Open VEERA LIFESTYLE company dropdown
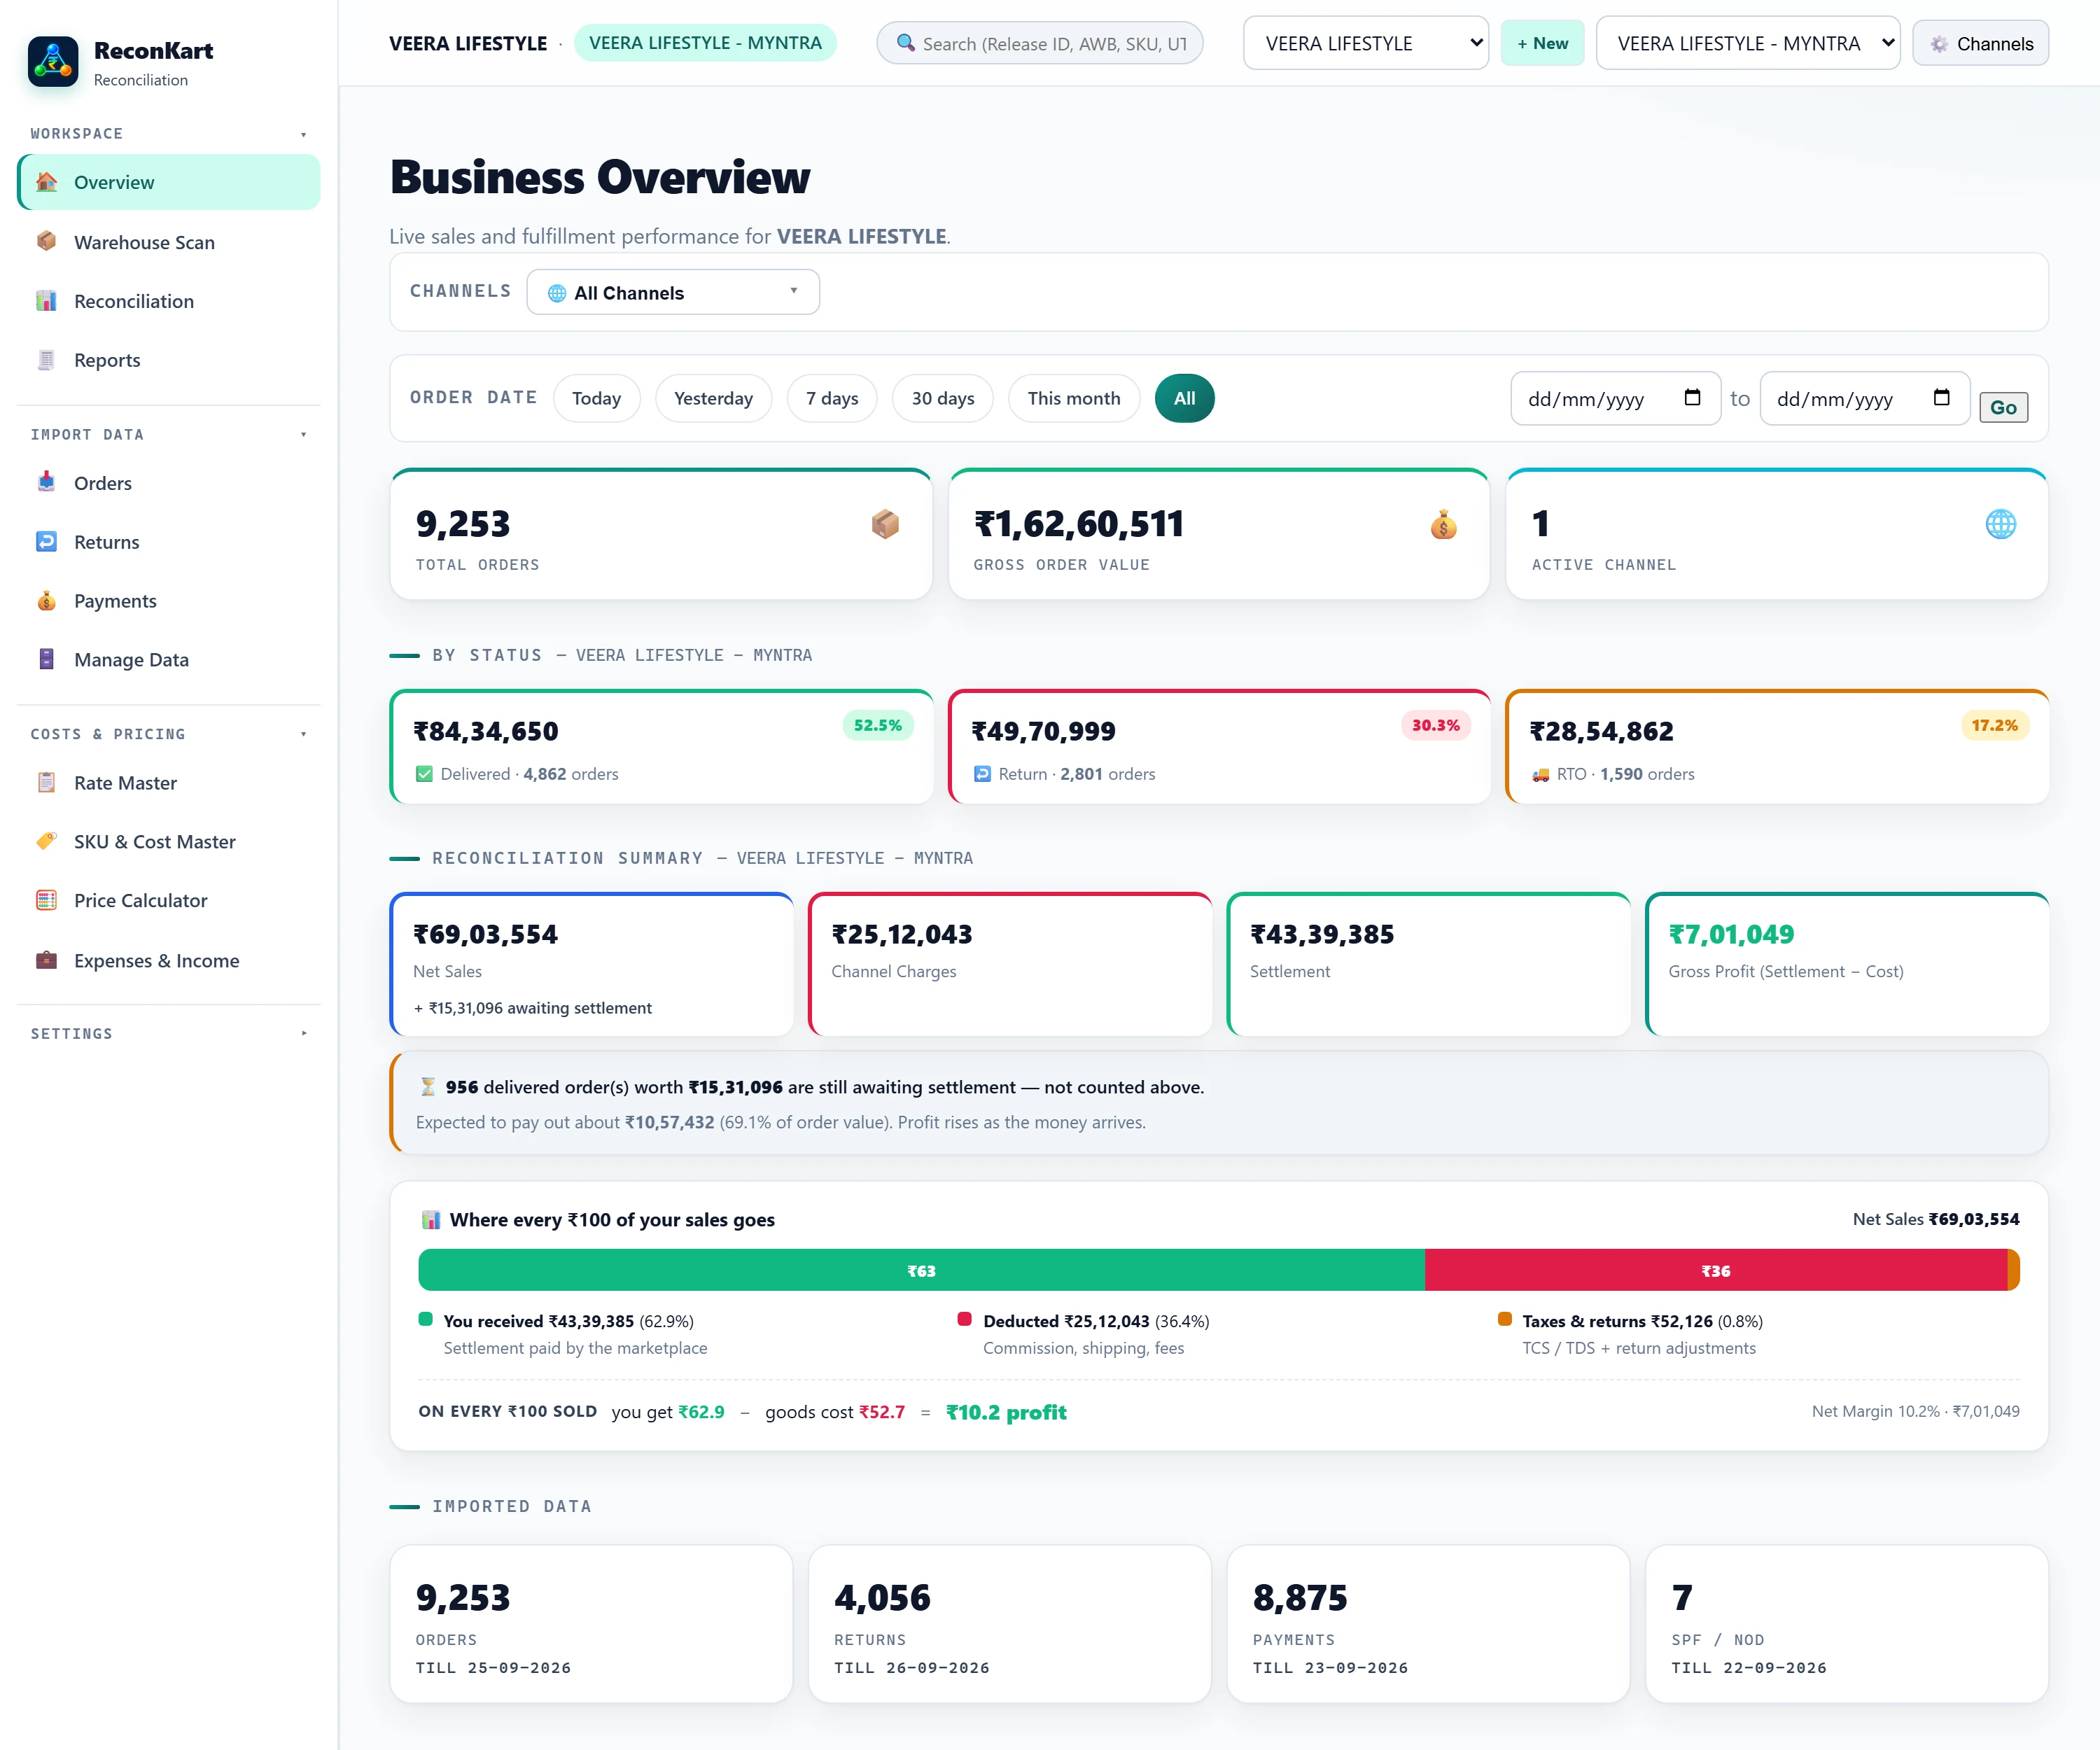The width and height of the screenshot is (2100, 1750). tap(1365, 43)
